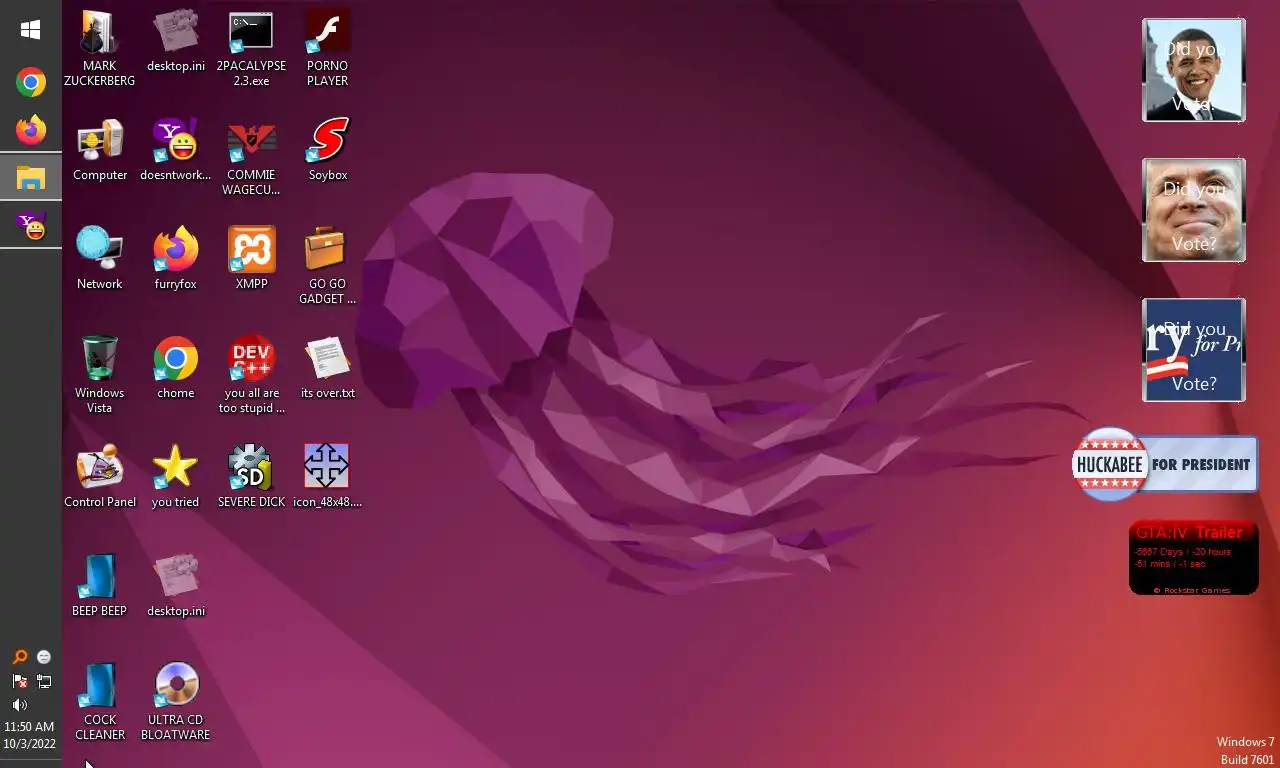This screenshot has height=768, width=1280.
Task: Select the furryfox desktop shortcut
Action: tap(176, 259)
